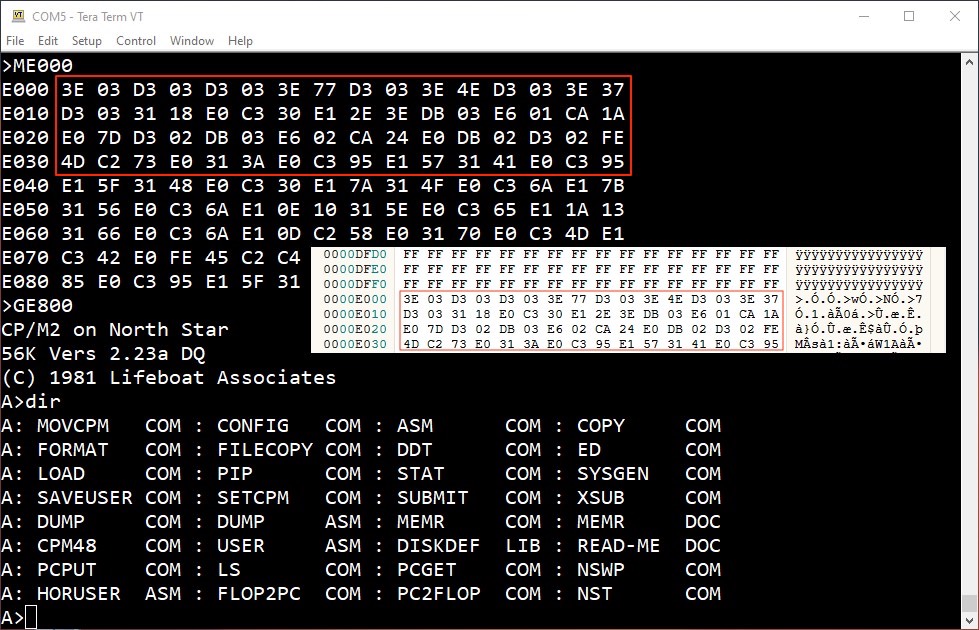Minimize the Tera Term window
Image resolution: width=979 pixels, height=630 pixels.
tap(862, 16)
